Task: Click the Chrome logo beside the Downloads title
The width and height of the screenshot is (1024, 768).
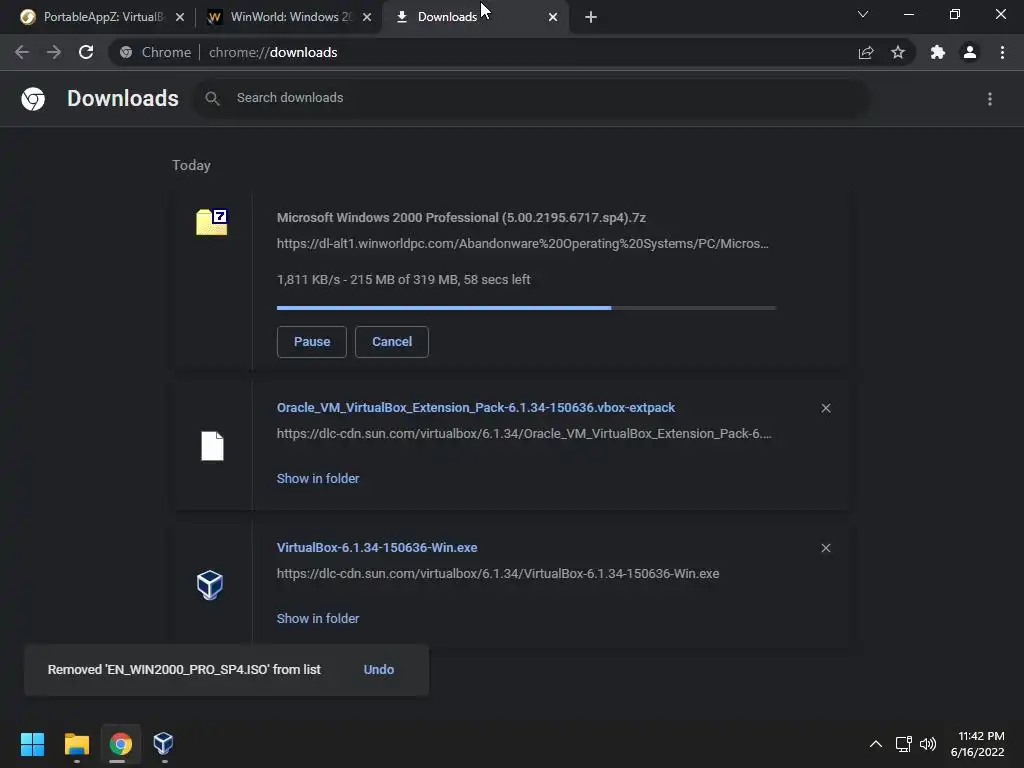Action: click(33, 99)
